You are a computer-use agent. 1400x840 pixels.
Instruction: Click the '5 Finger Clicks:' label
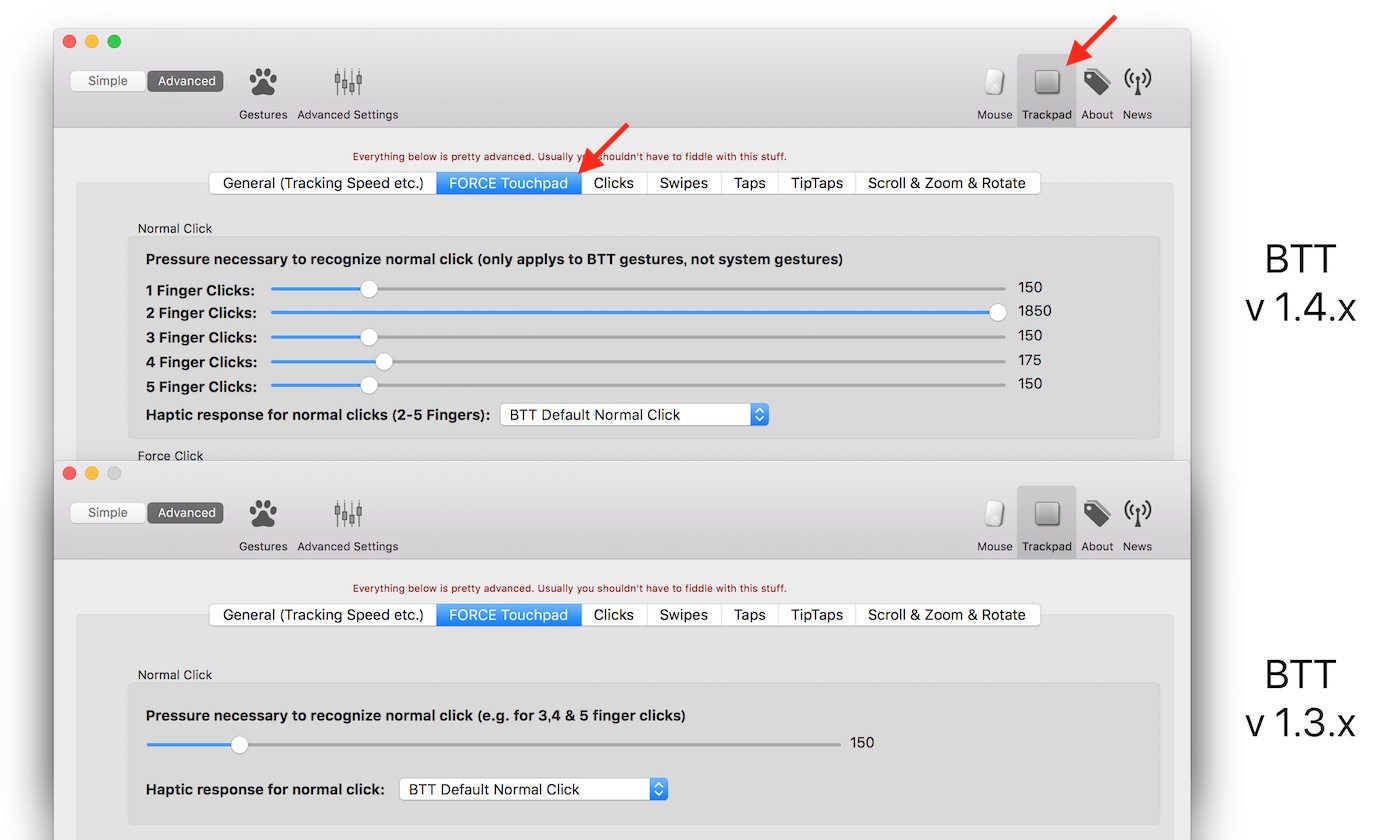click(x=201, y=386)
